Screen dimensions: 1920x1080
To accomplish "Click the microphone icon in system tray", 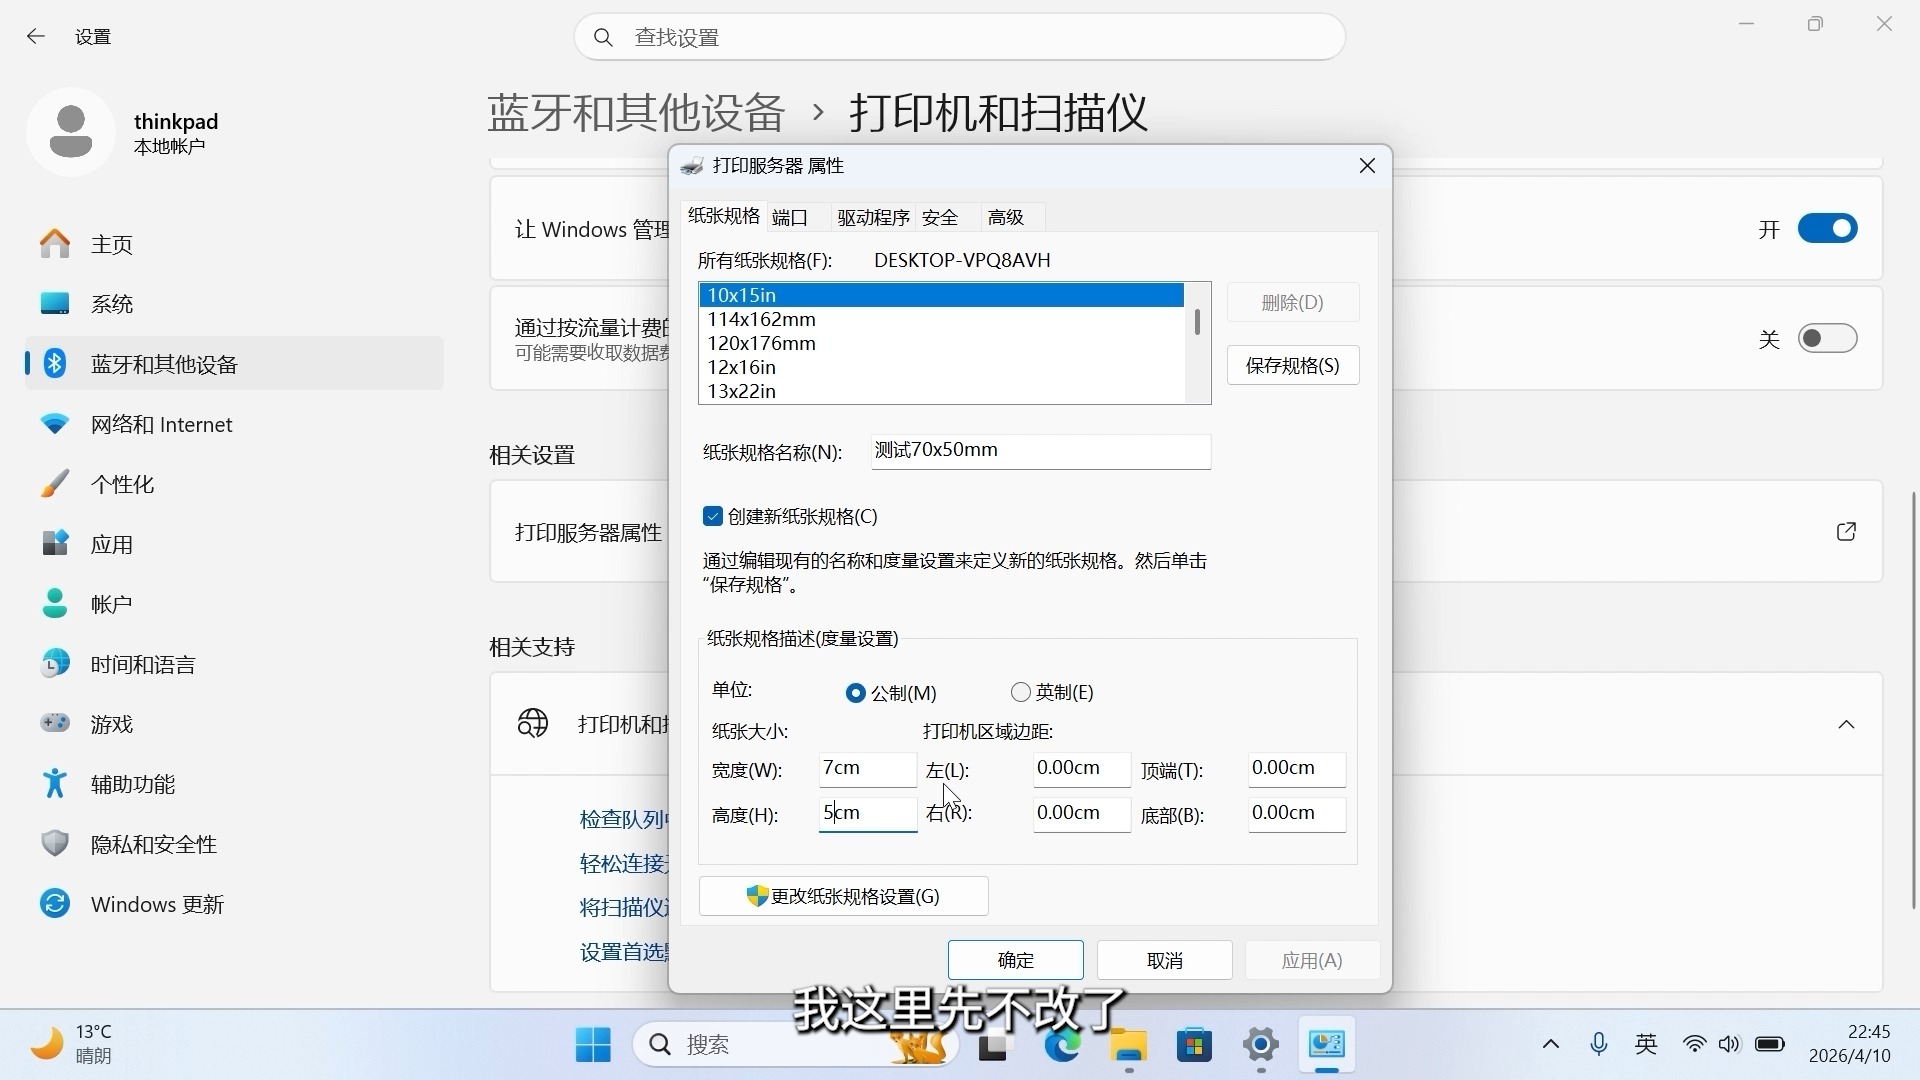I will (1599, 1045).
